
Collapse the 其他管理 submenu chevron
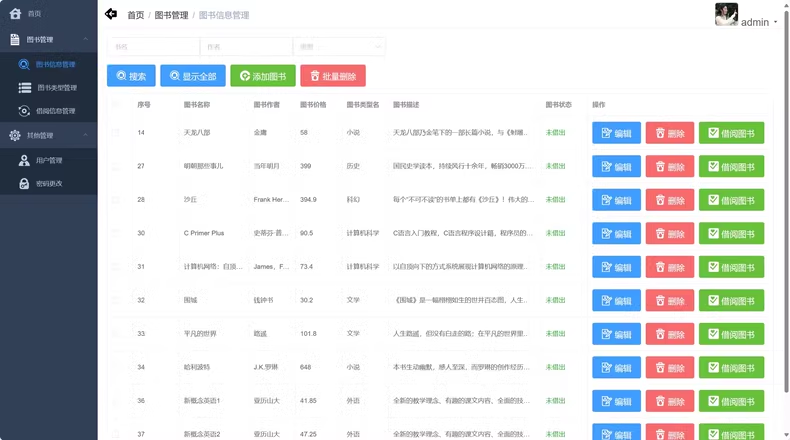(85, 135)
